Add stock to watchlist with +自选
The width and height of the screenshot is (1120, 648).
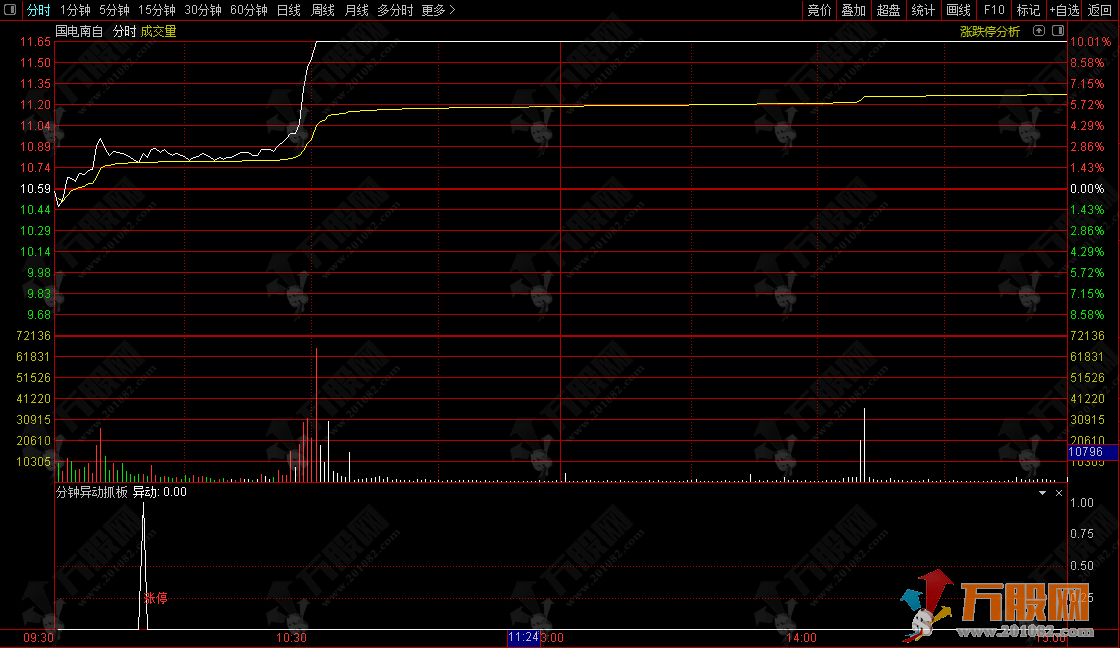1064,10
